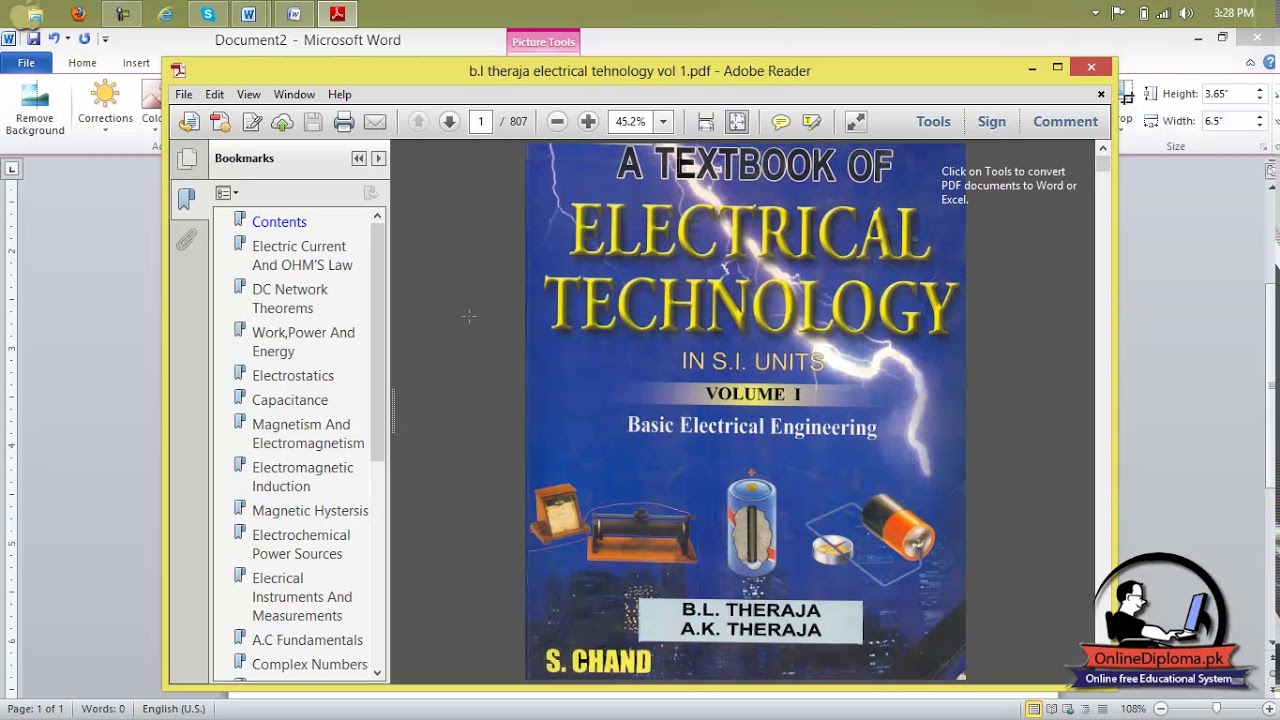Select the highlight text tool
This screenshot has width=1280, height=720.
point(811,122)
